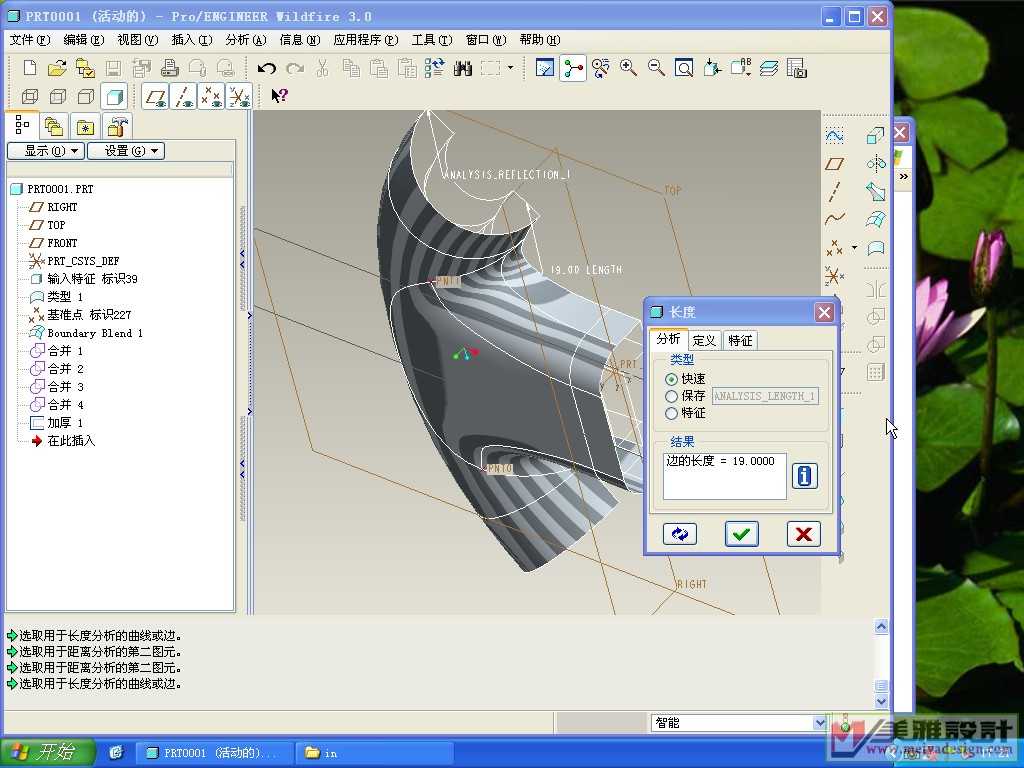Image resolution: width=1024 pixels, height=768 pixels.
Task: Open the Windows 开始 start menu
Action: (x=47, y=752)
